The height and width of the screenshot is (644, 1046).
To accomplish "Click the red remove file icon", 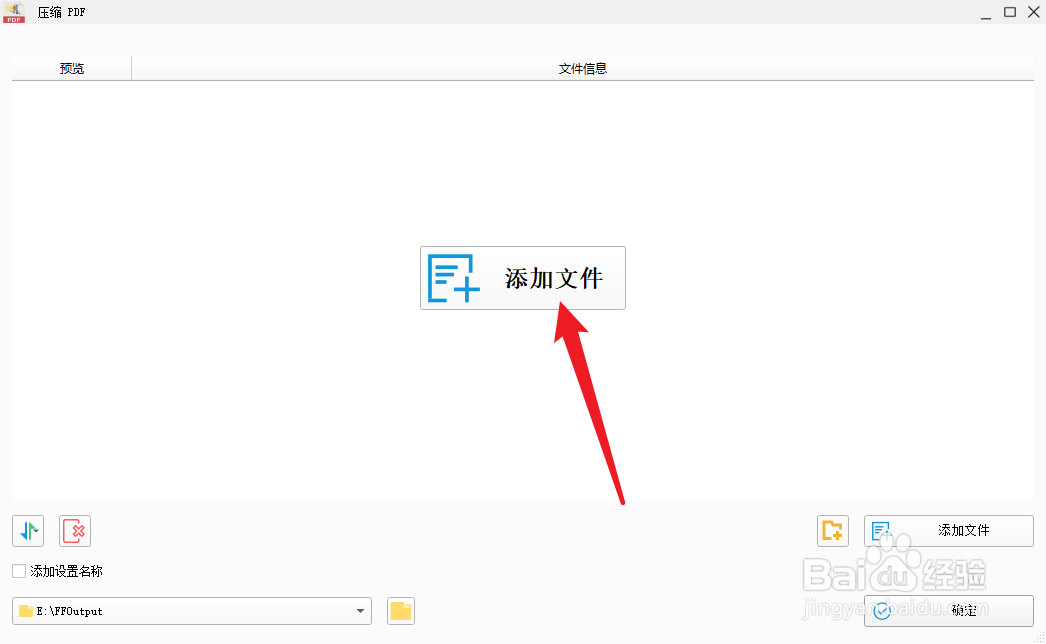I will (75, 531).
